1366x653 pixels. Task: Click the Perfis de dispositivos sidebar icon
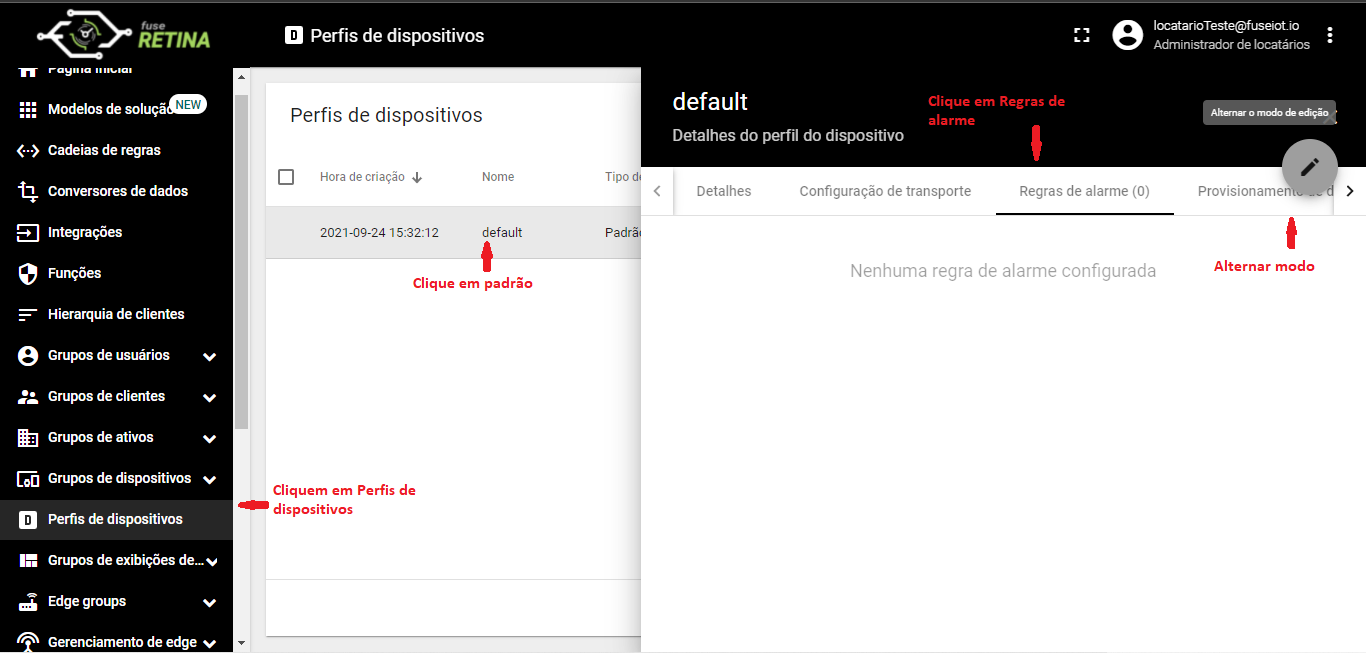click(x=28, y=519)
